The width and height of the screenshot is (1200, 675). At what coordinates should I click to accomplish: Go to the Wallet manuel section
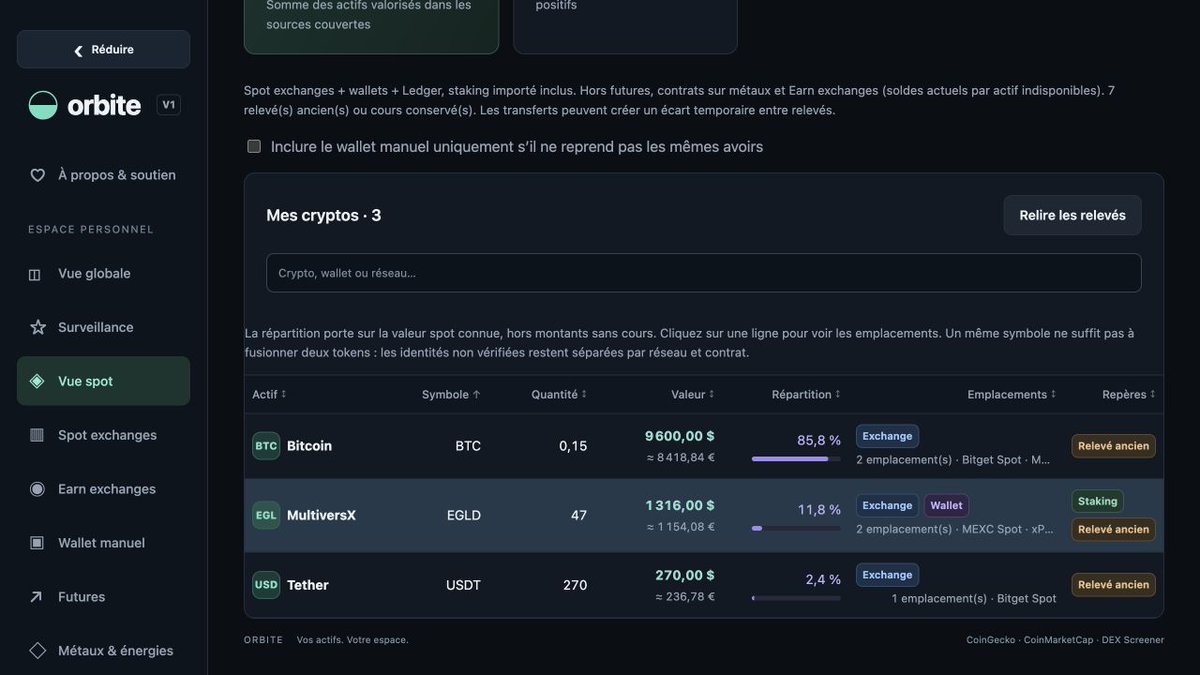pos(103,543)
